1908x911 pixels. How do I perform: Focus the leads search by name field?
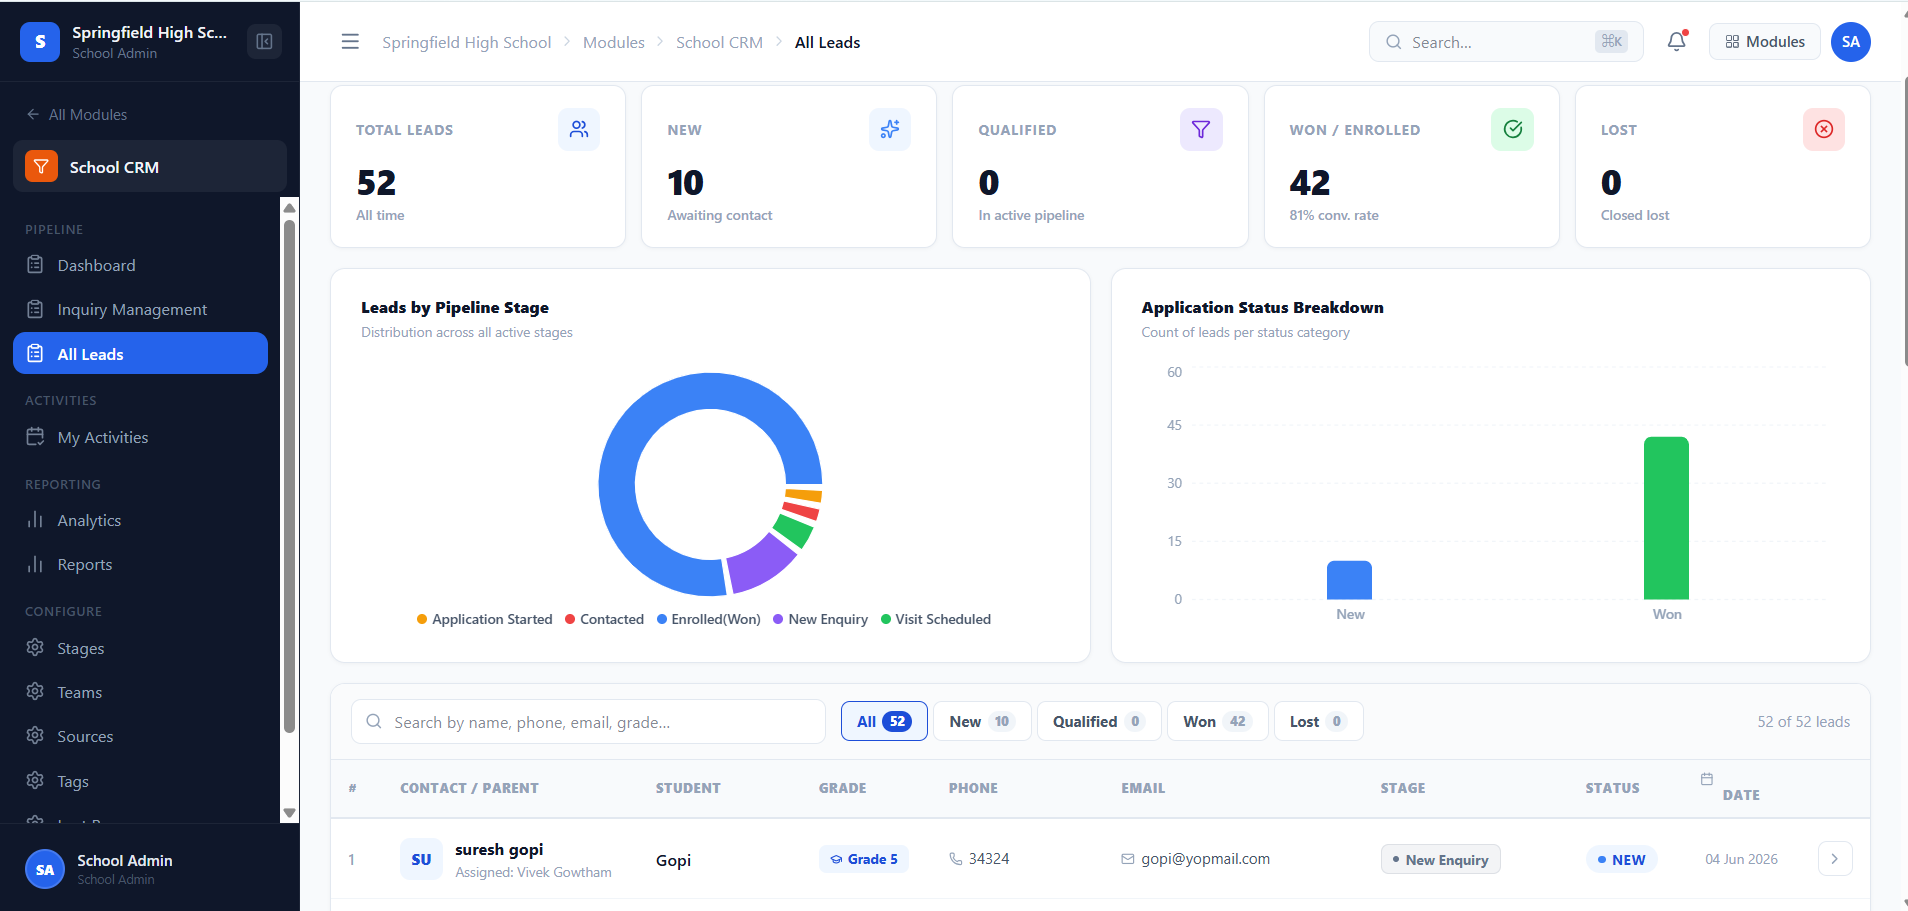[588, 721]
